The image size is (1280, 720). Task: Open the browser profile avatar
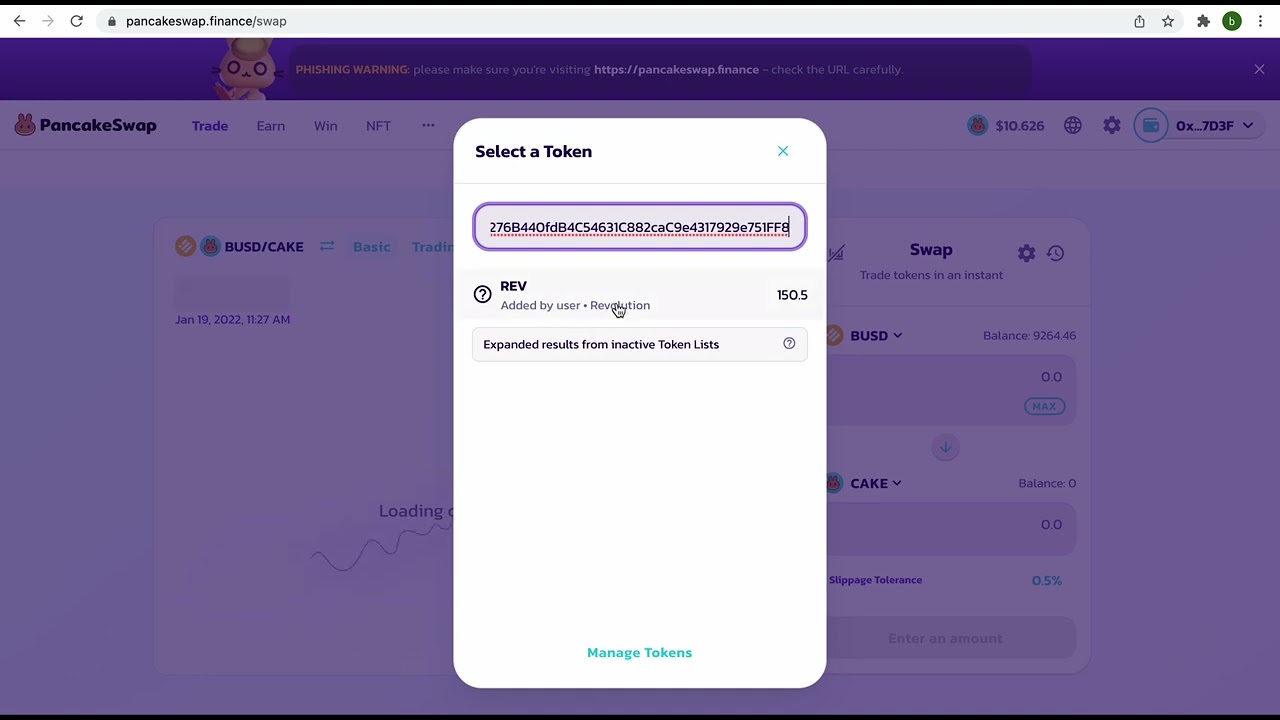1232,21
